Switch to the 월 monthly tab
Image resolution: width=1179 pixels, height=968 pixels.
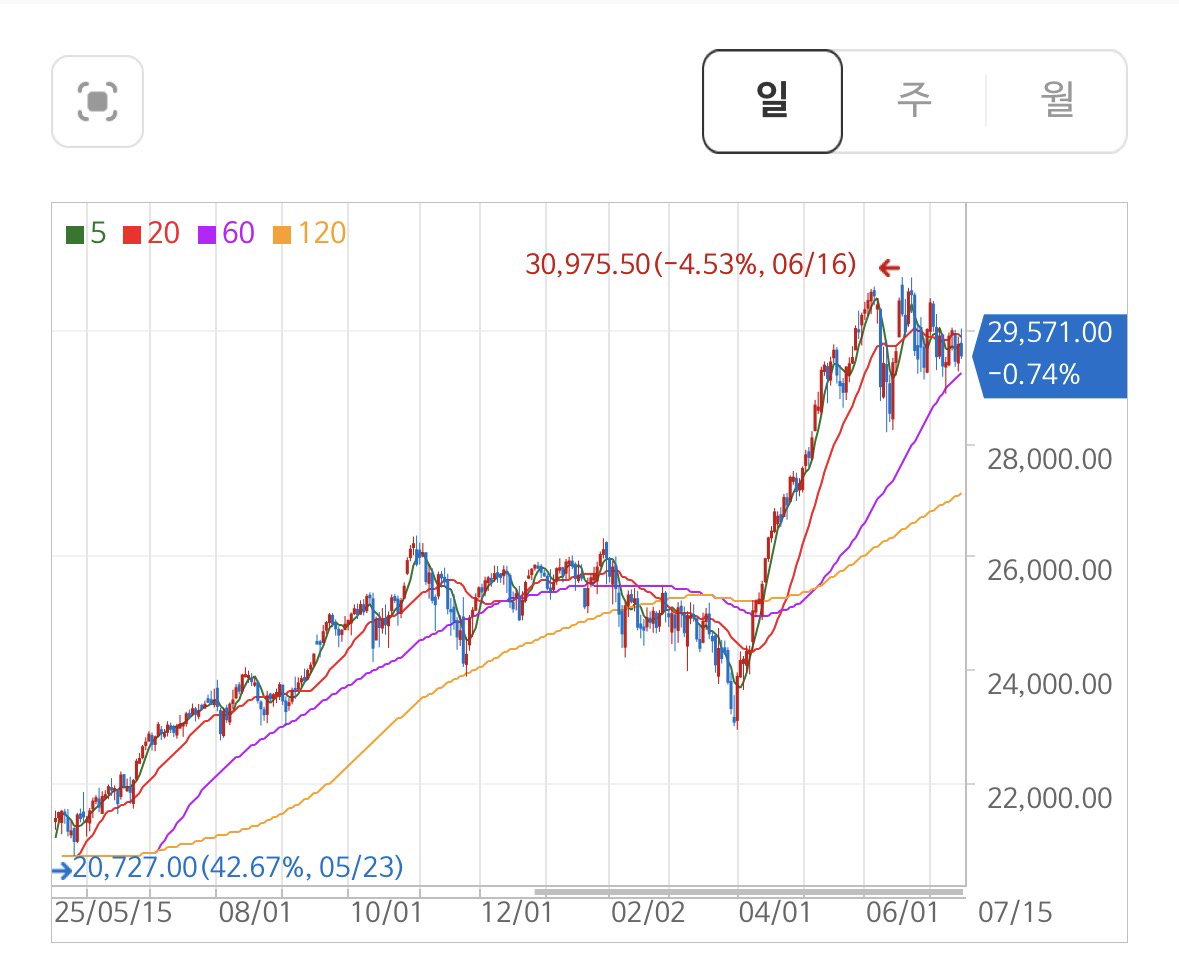1056,101
